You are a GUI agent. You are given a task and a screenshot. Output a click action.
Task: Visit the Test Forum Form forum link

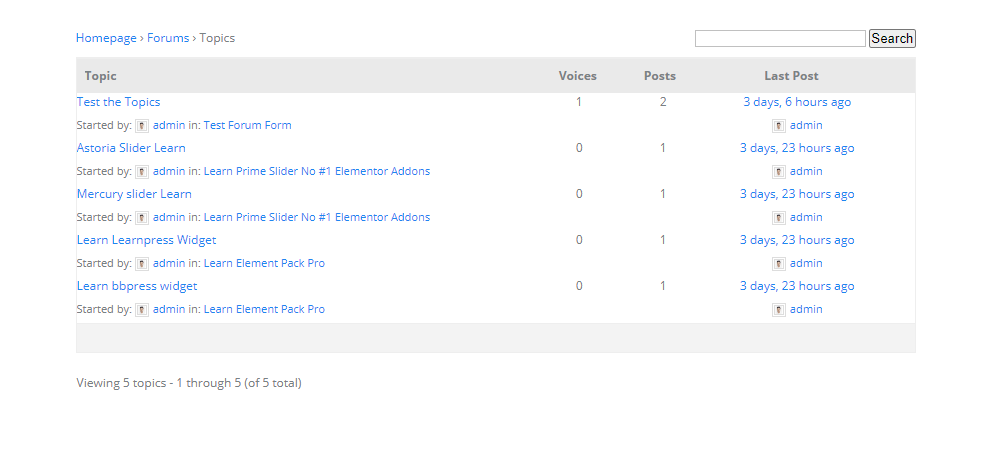[247, 125]
